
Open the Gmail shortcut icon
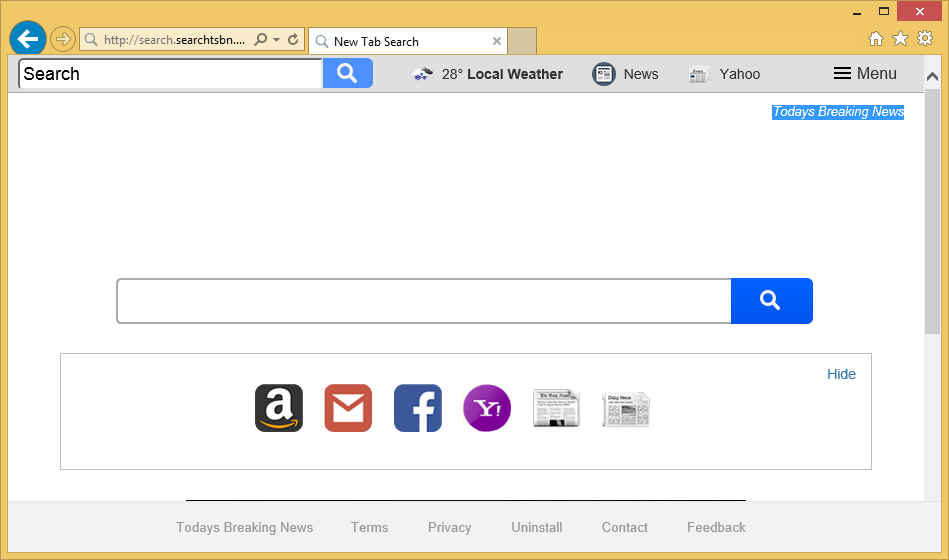tap(348, 408)
